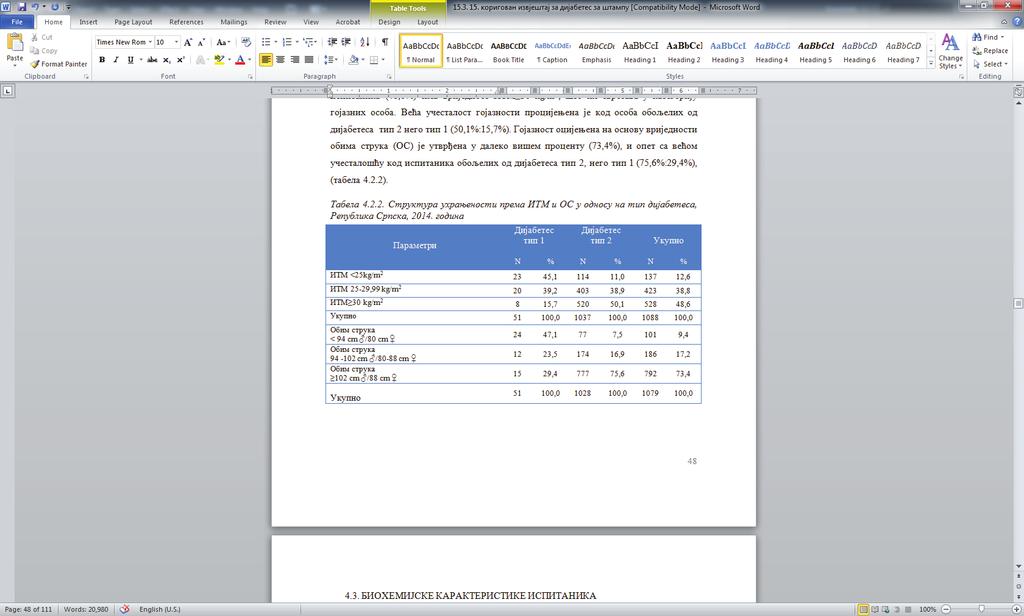Expand the Styles gallery More arrow
1024x616 pixels.
click(x=931, y=63)
